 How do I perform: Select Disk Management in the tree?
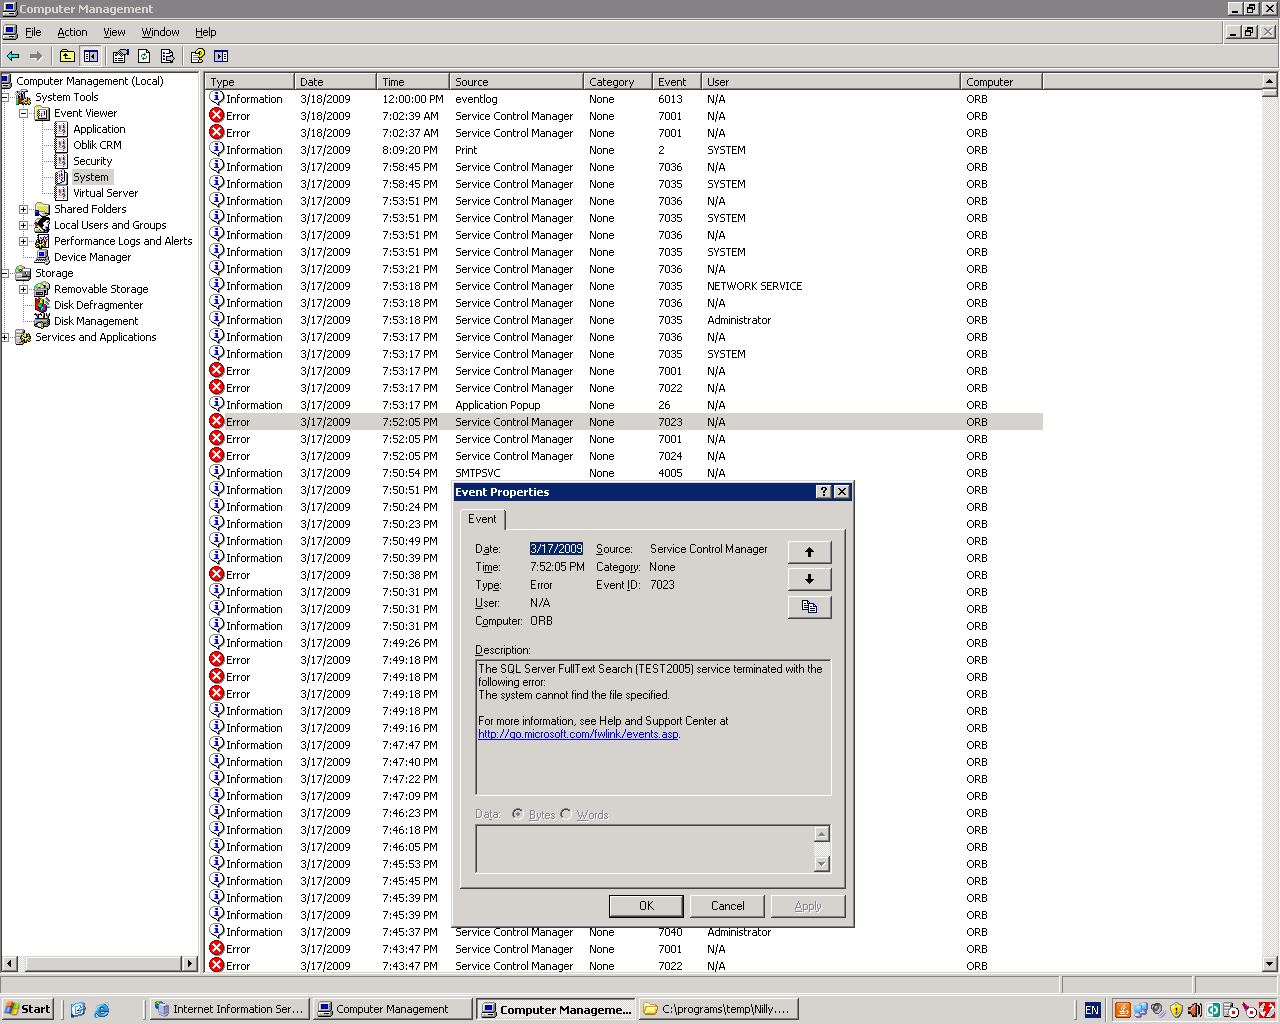96,321
